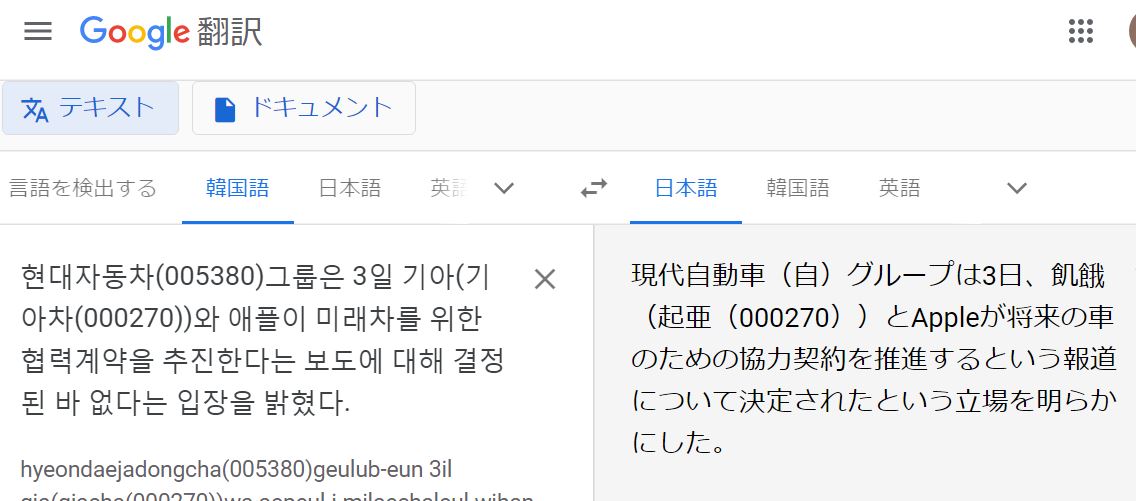The image size is (1136, 501).
Task: Select テキスト translation mode
Action: (90, 108)
